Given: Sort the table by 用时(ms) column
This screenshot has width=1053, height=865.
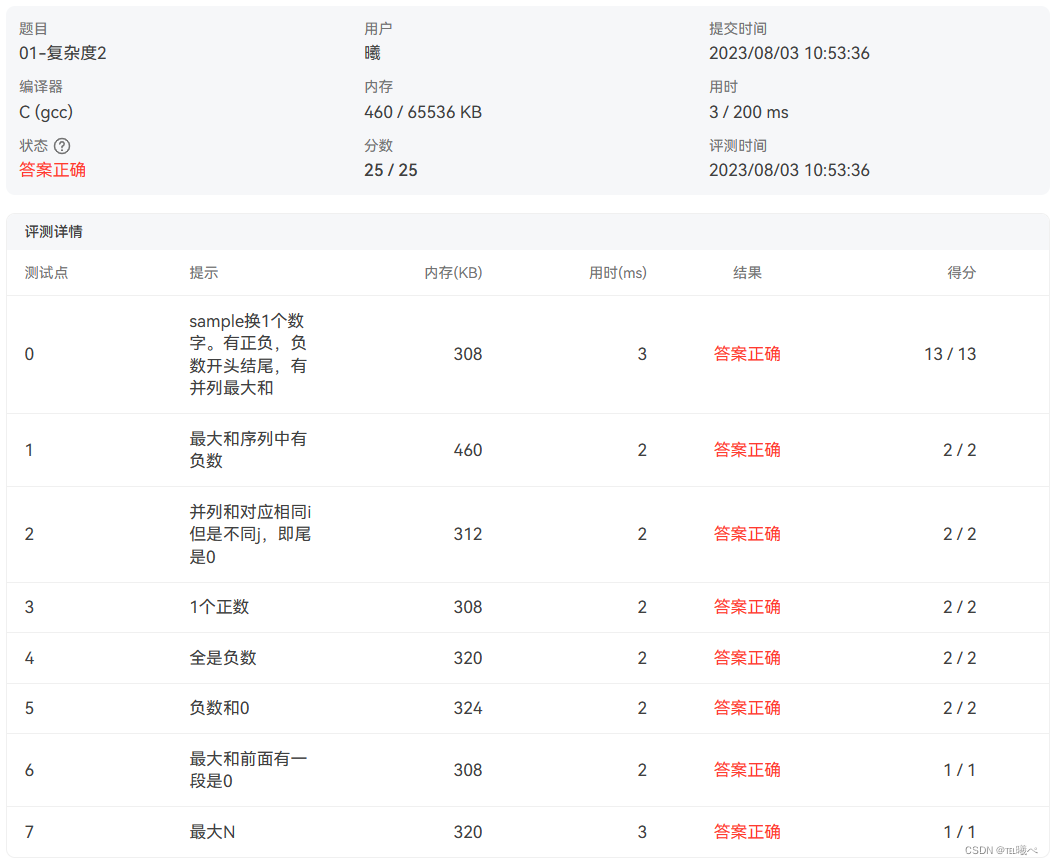Looking at the screenshot, I should click(616, 272).
